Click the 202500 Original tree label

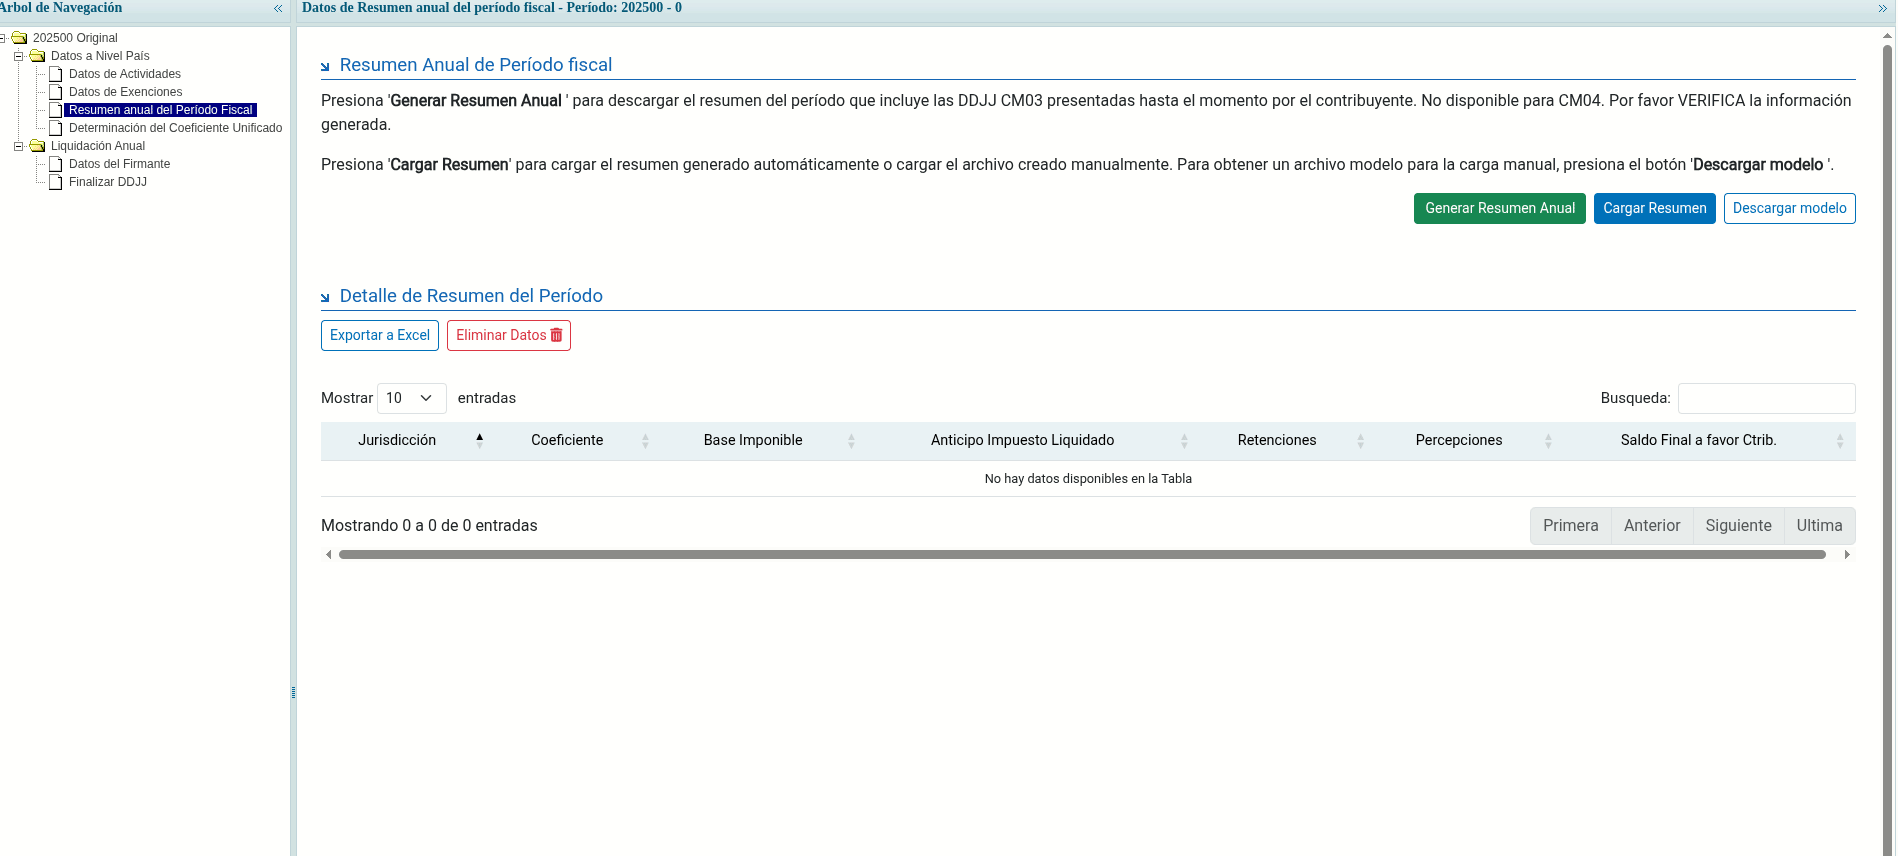click(x=75, y=38)
